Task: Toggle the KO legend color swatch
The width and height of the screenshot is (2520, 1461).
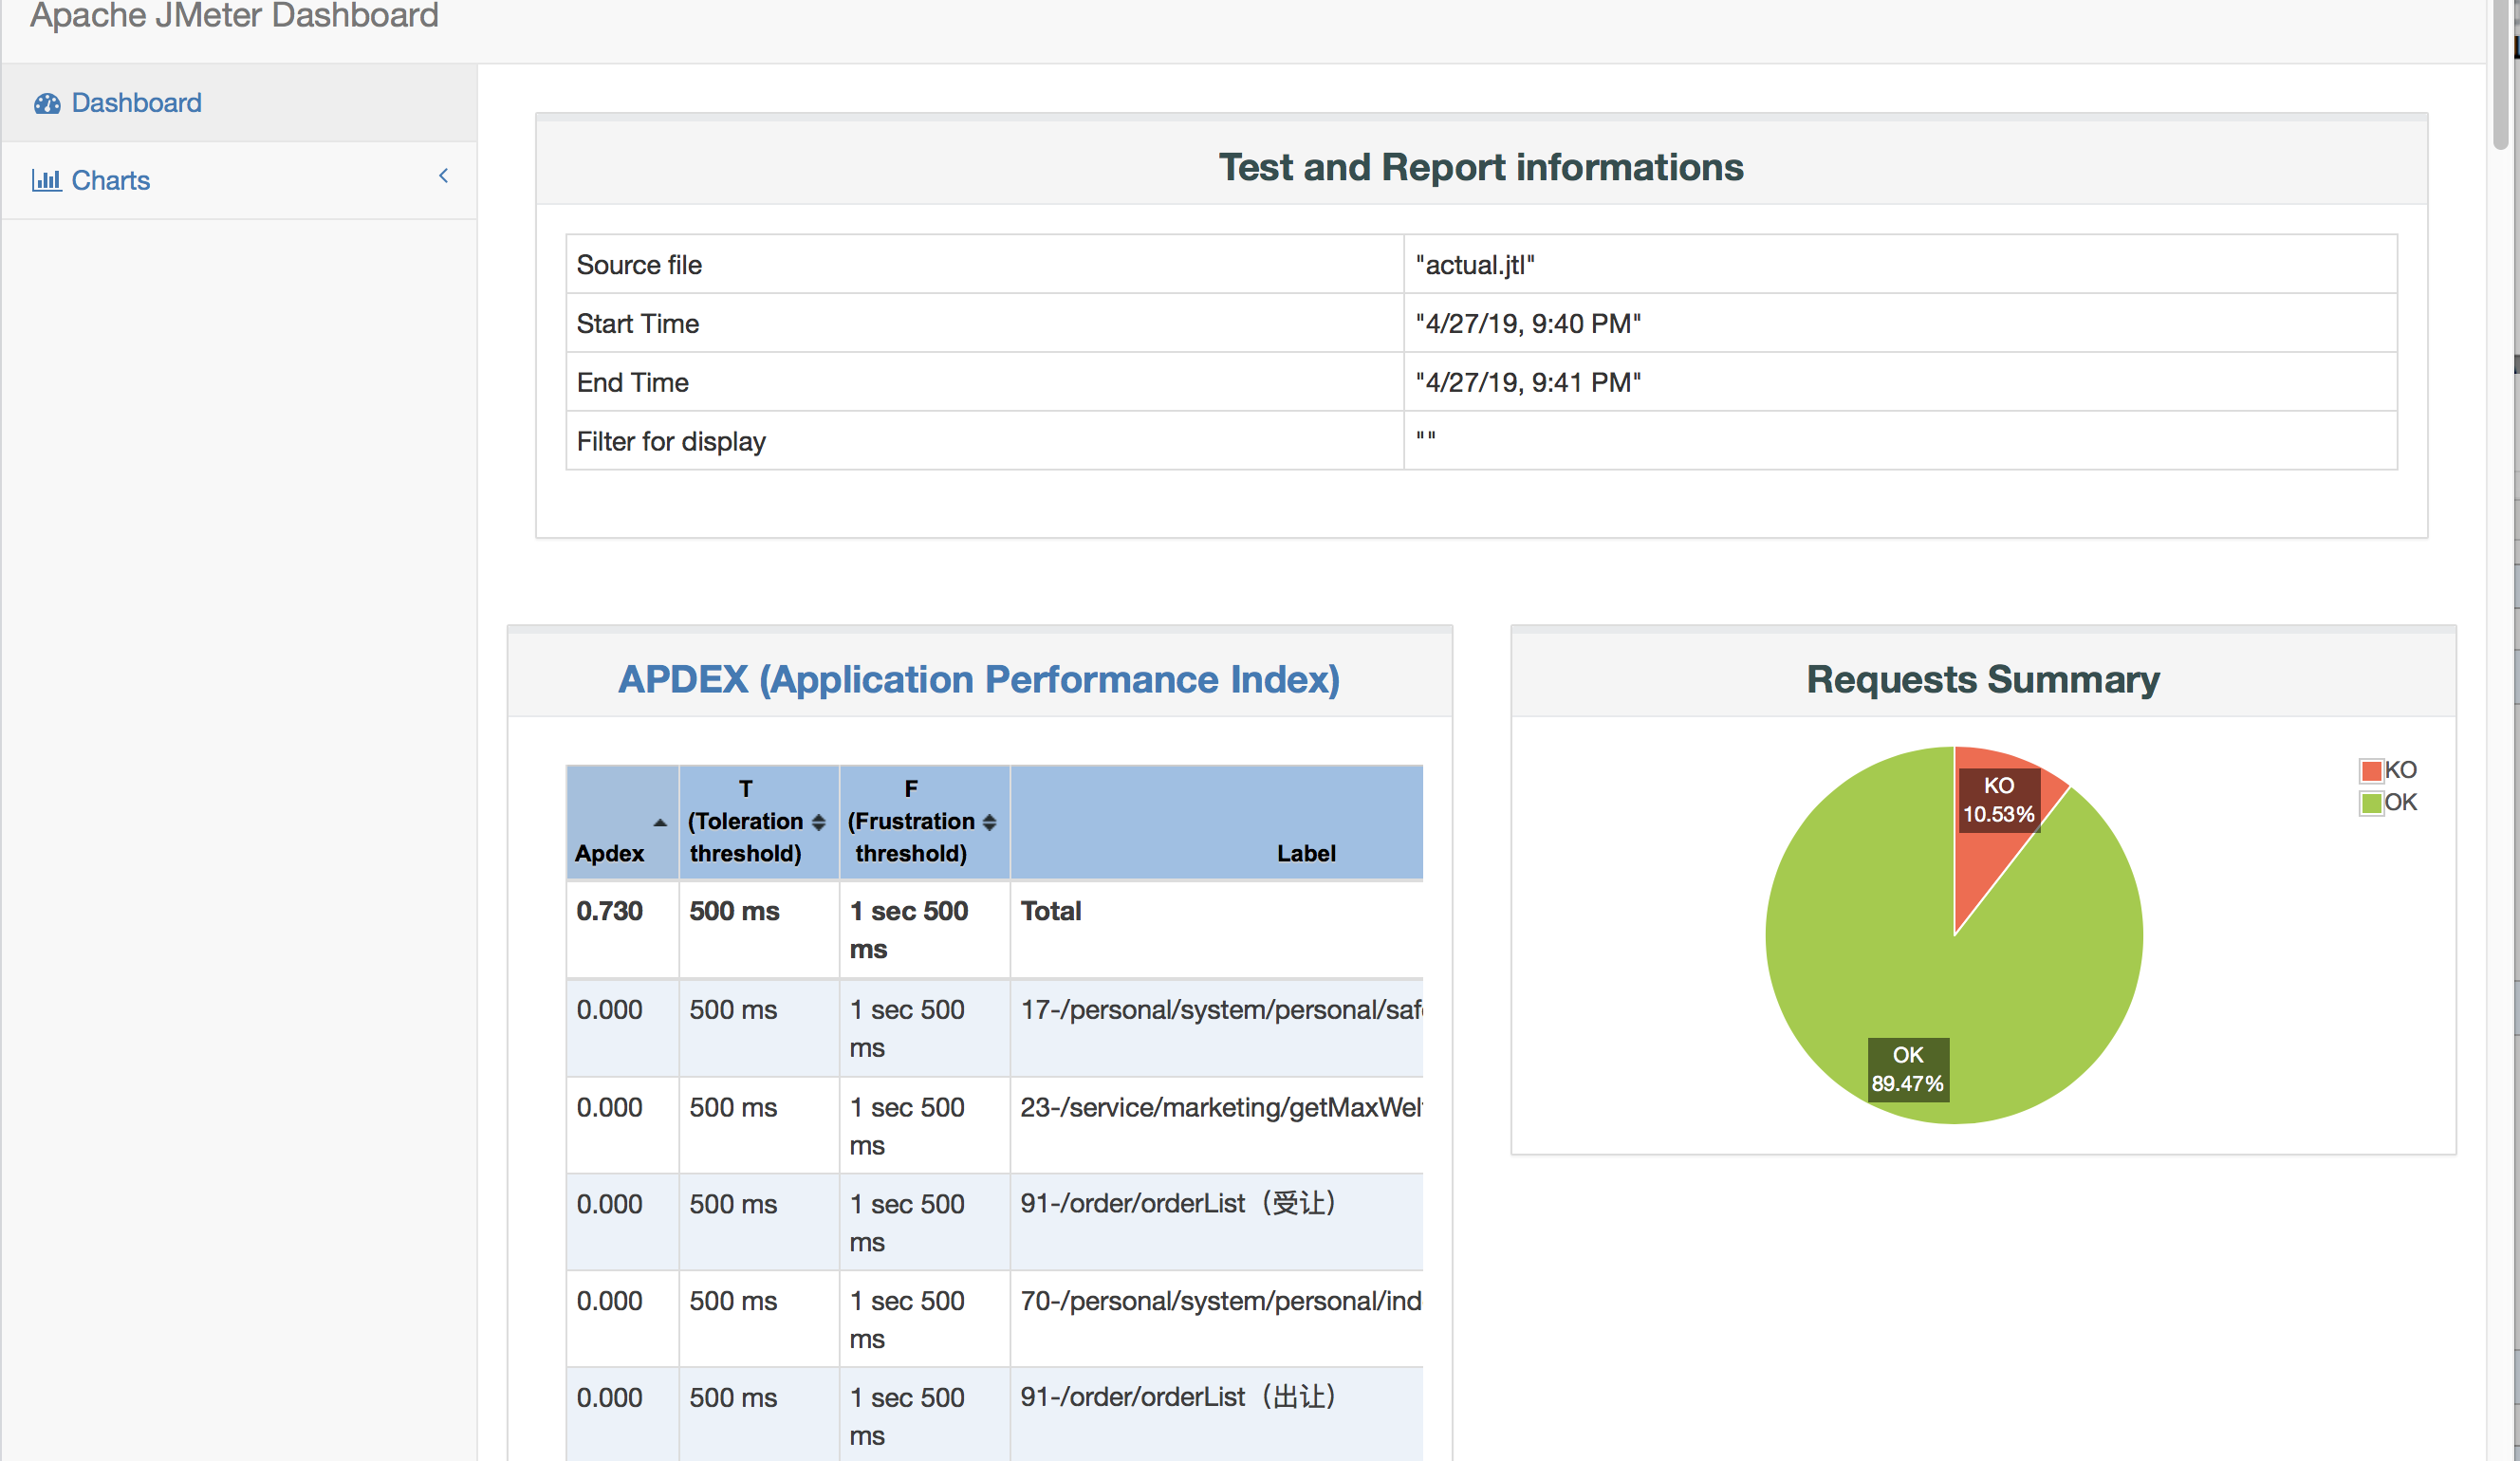Action: (2371, 770)
